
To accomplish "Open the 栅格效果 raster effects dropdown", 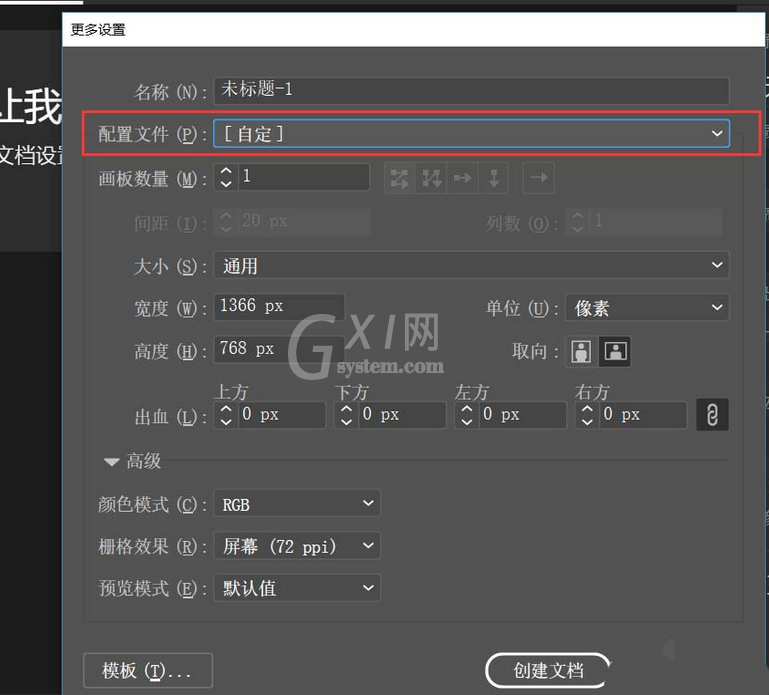I will [x=297, y=545].
